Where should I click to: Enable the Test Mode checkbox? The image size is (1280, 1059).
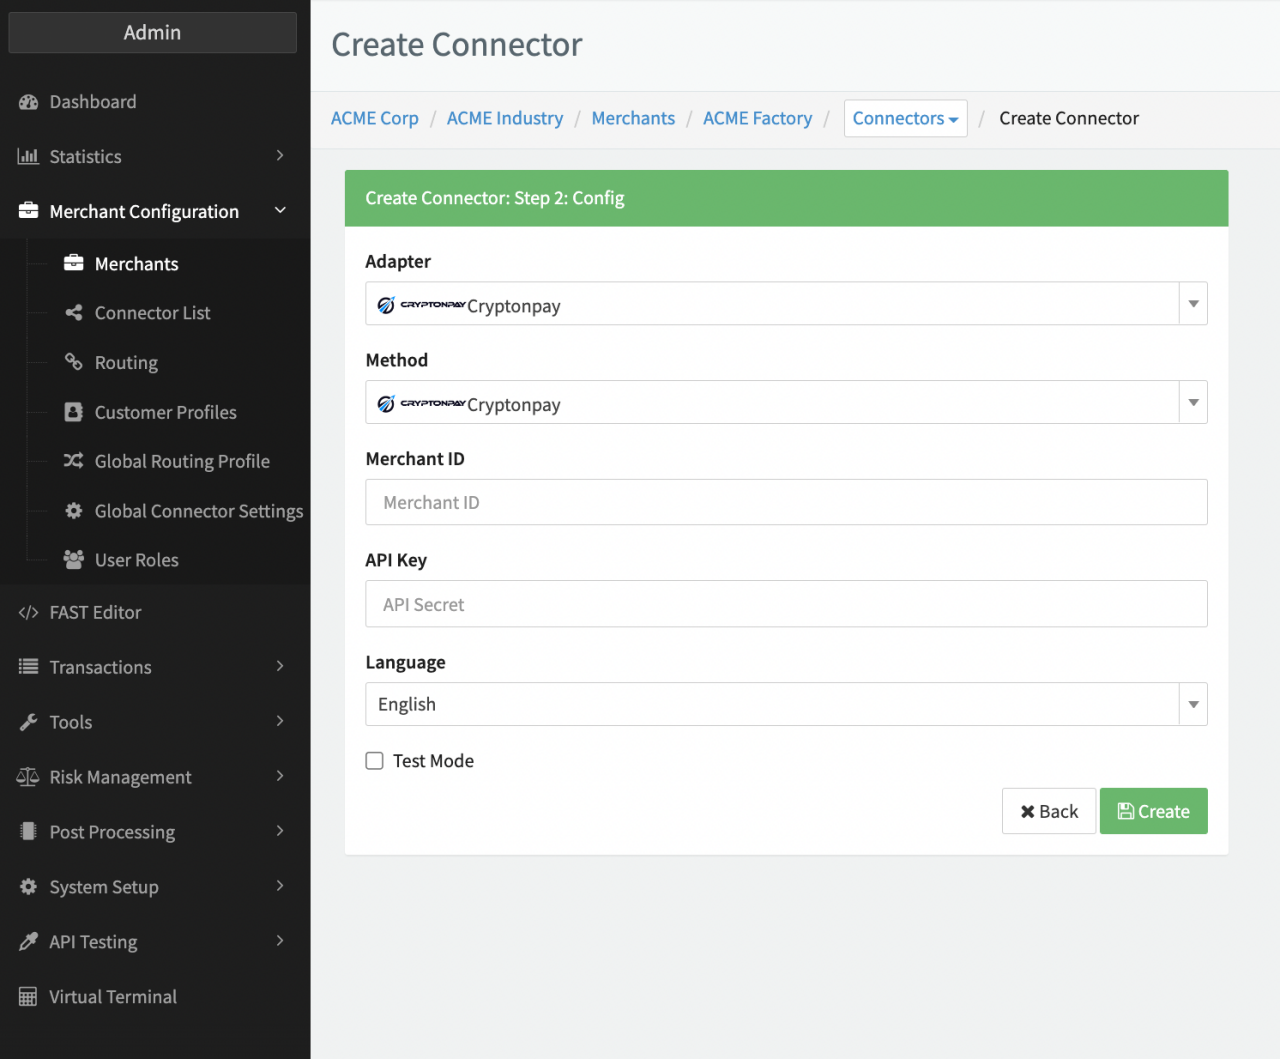coord(375,761)
